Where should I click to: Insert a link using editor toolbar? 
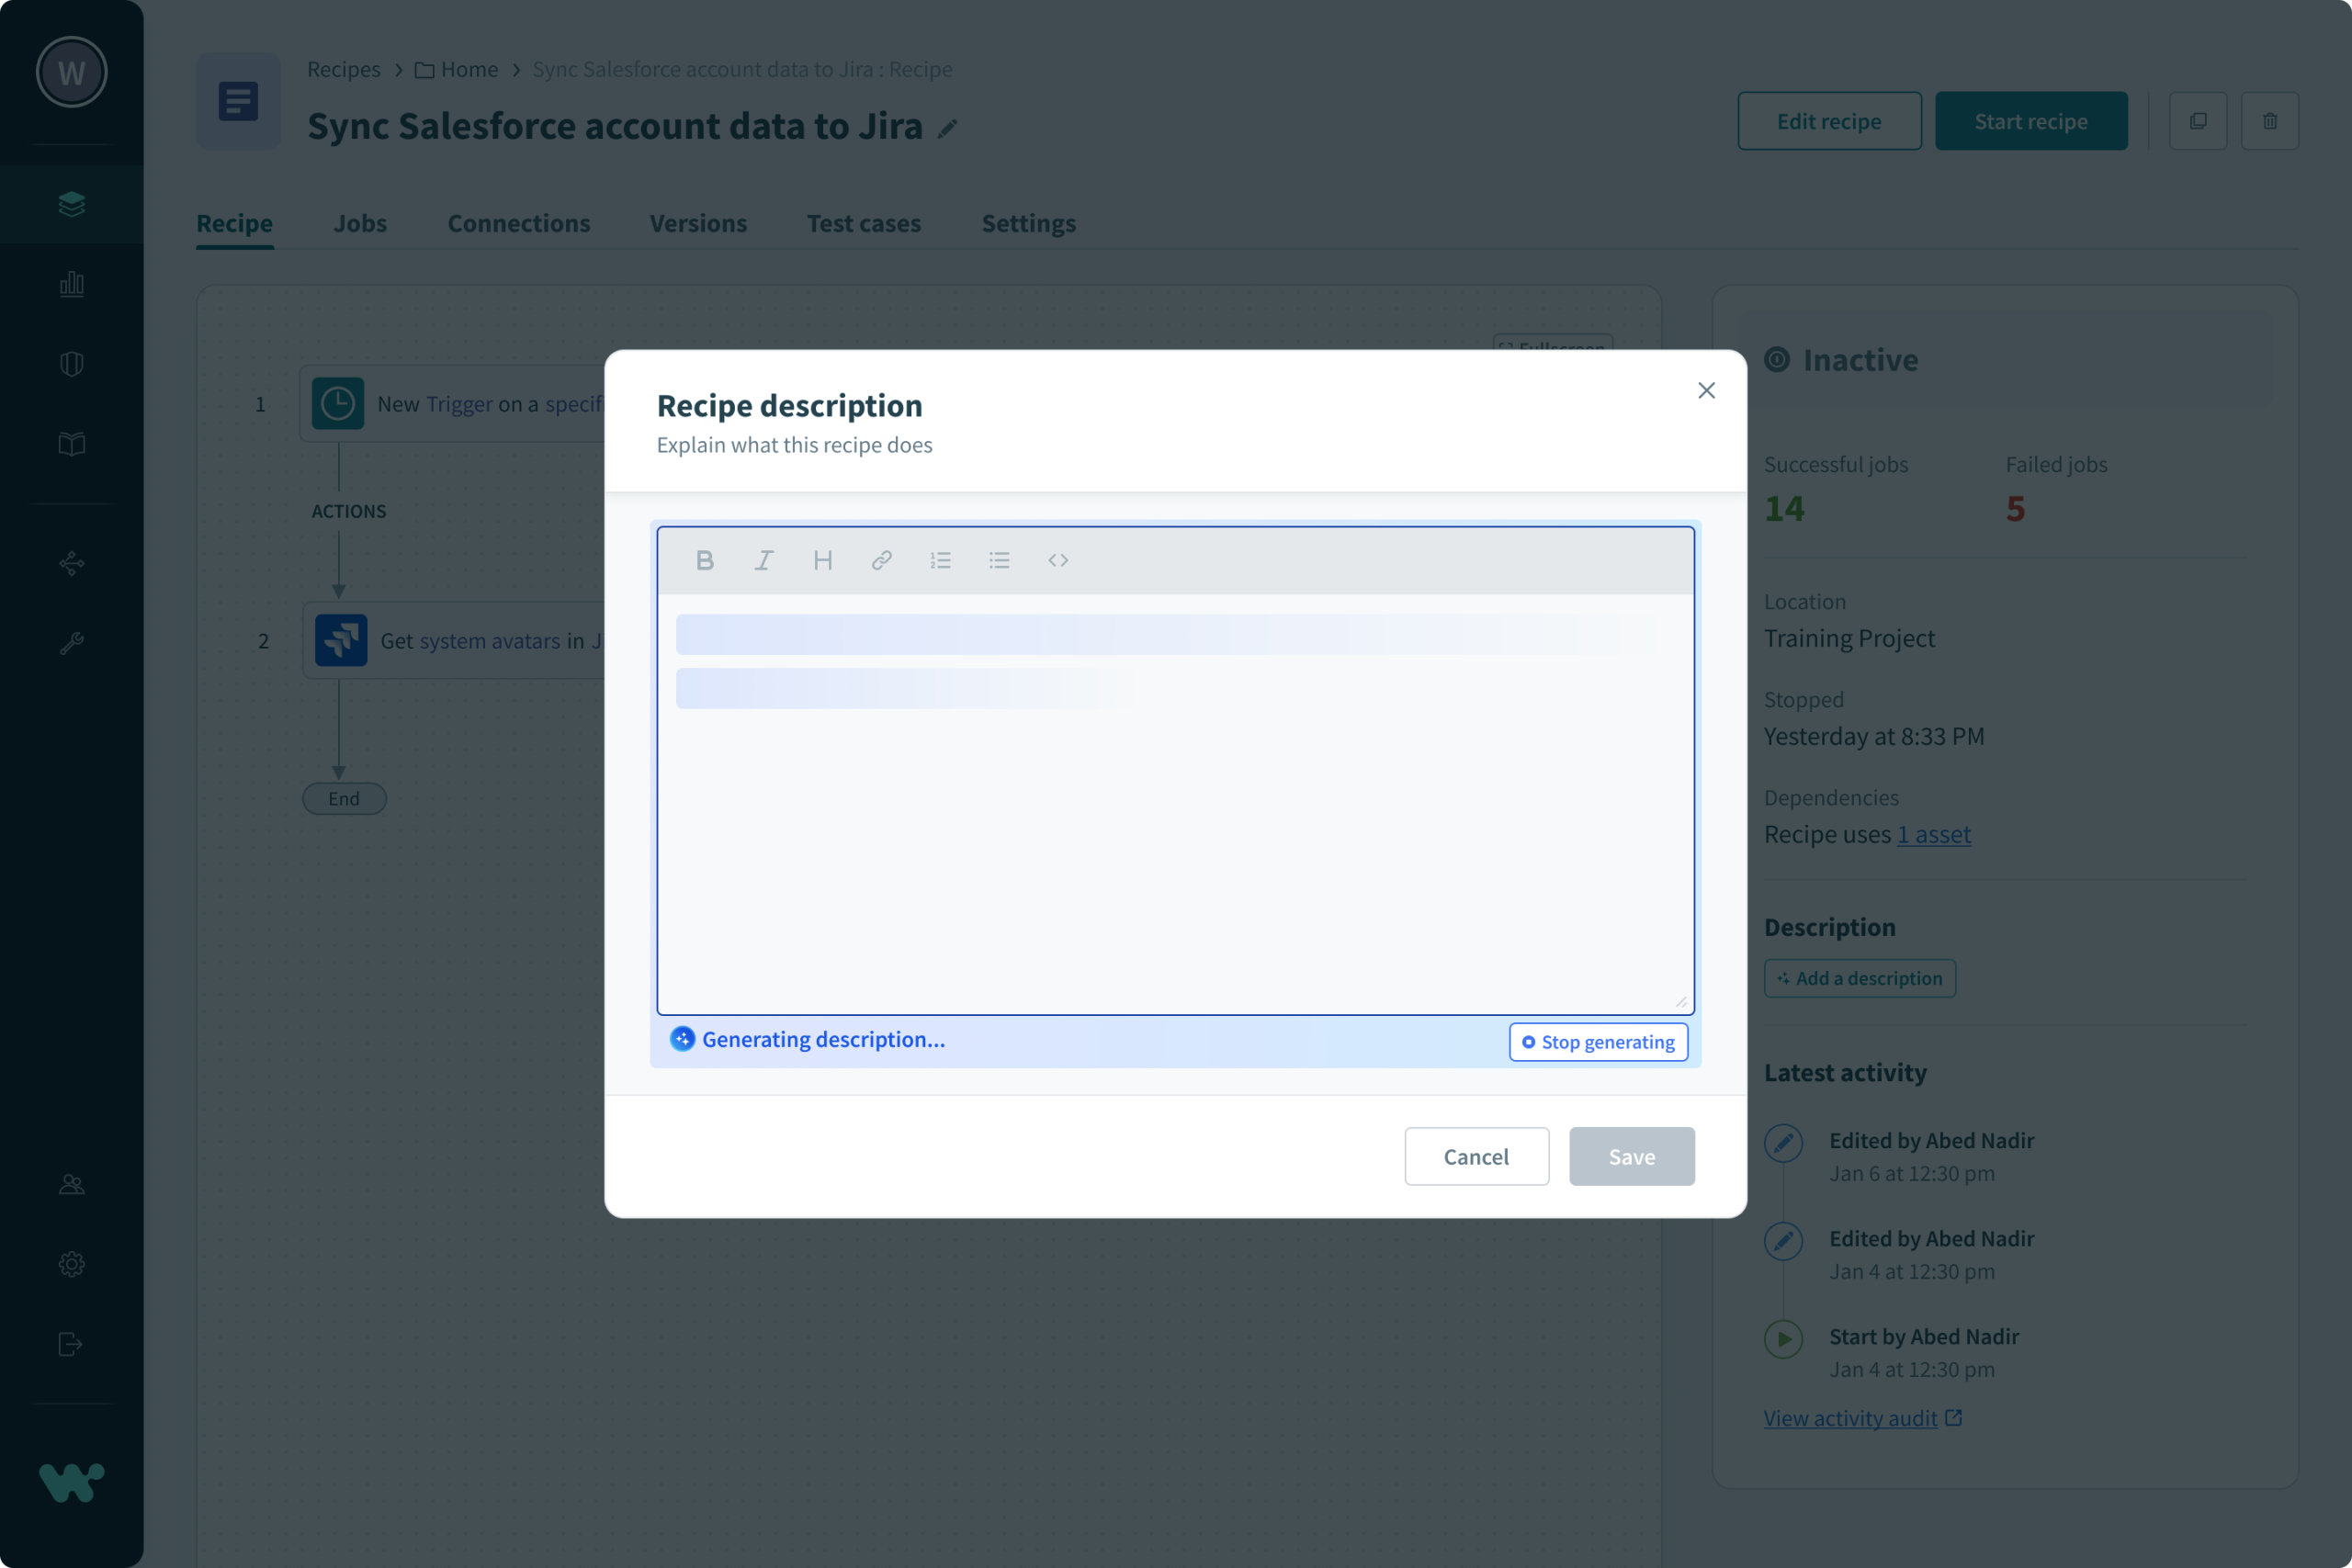[881, 560]
